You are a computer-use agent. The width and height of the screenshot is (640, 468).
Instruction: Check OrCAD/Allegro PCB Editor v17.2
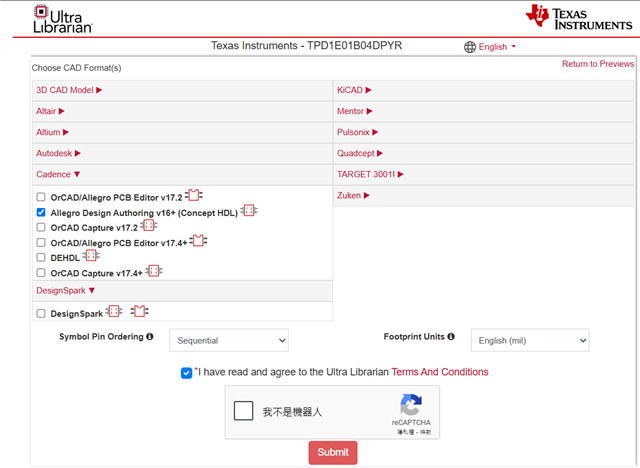pos(41,197)
